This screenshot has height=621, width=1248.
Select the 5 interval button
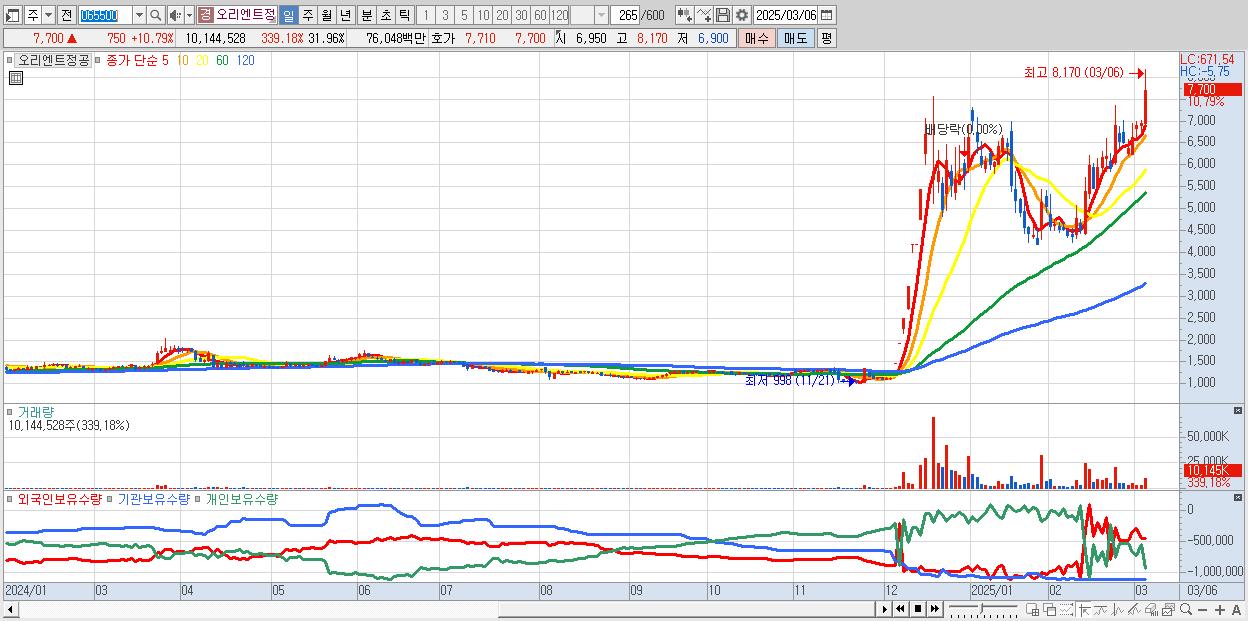pos(464,15)
